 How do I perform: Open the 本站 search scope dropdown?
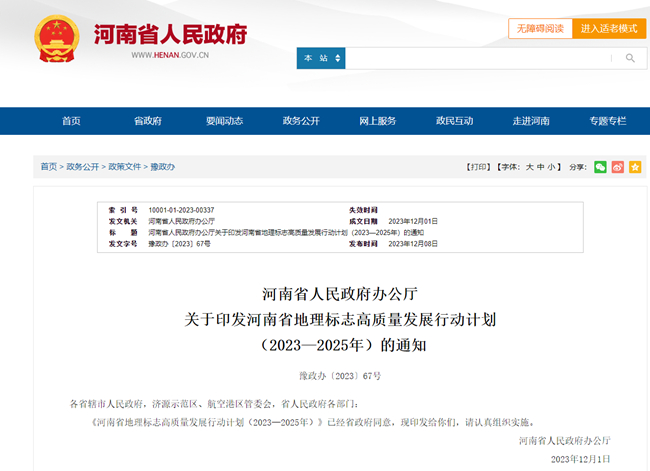tap(320, 58)
